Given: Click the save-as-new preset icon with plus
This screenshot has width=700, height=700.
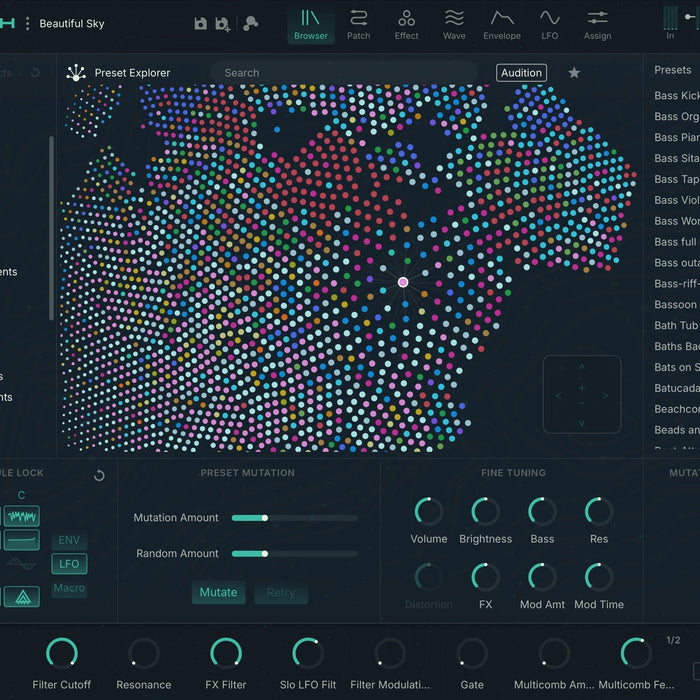Looking at the screenshot, I should 222,24.
